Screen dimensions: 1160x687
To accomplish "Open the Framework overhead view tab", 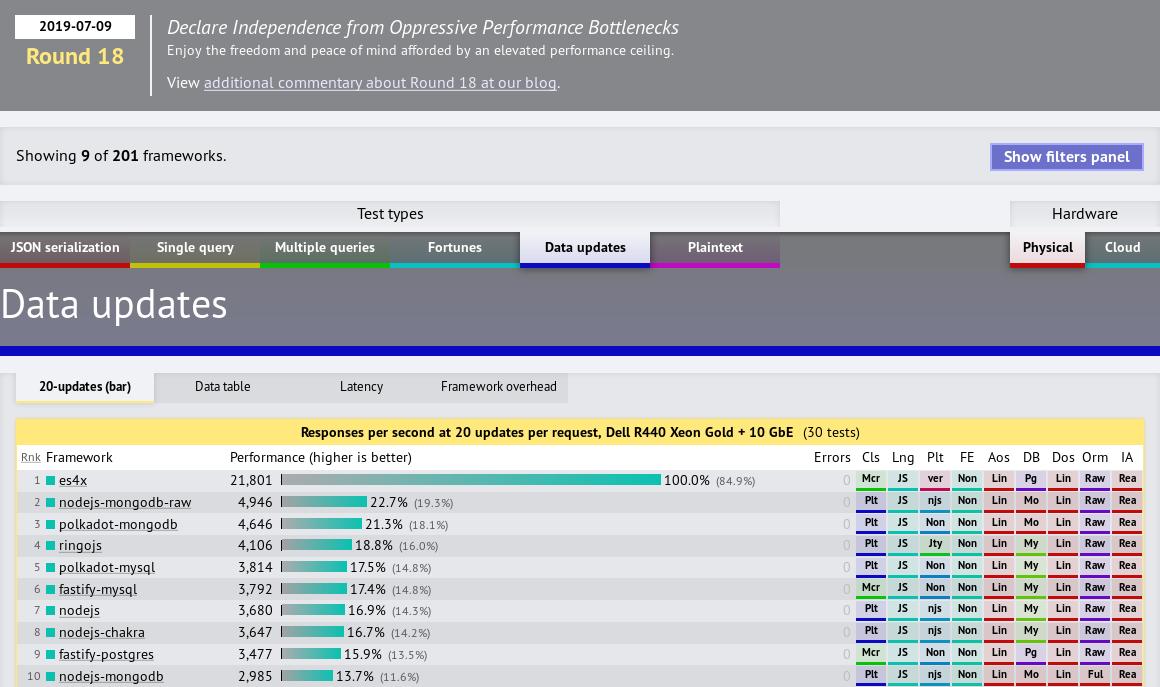I will point(499,387).
